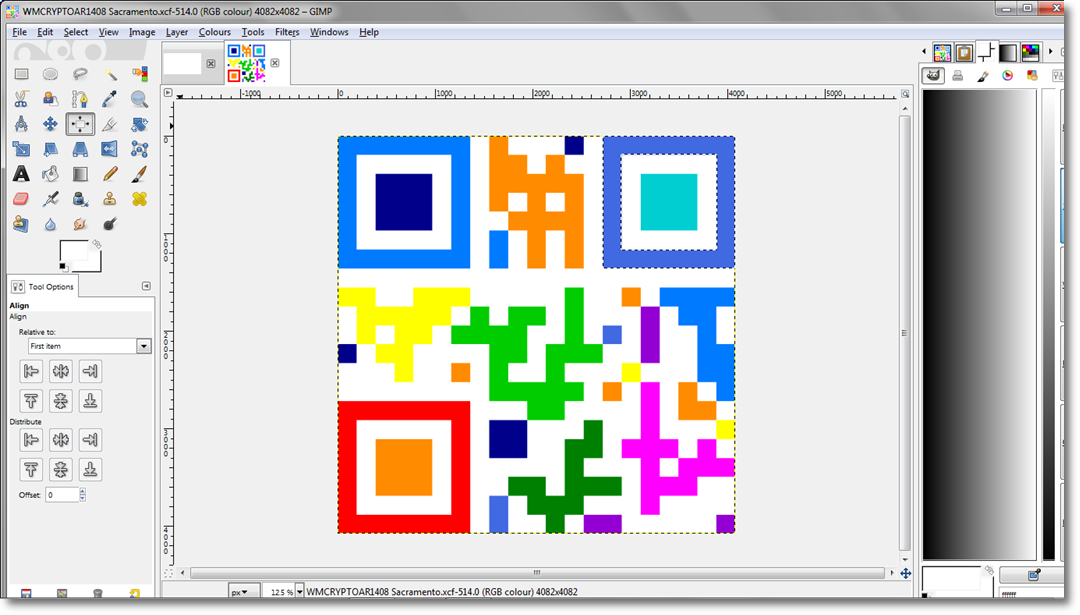Open the image menu at ruler corner
This screenshot has width=1080, height=615.
click(x=168, y=92)
